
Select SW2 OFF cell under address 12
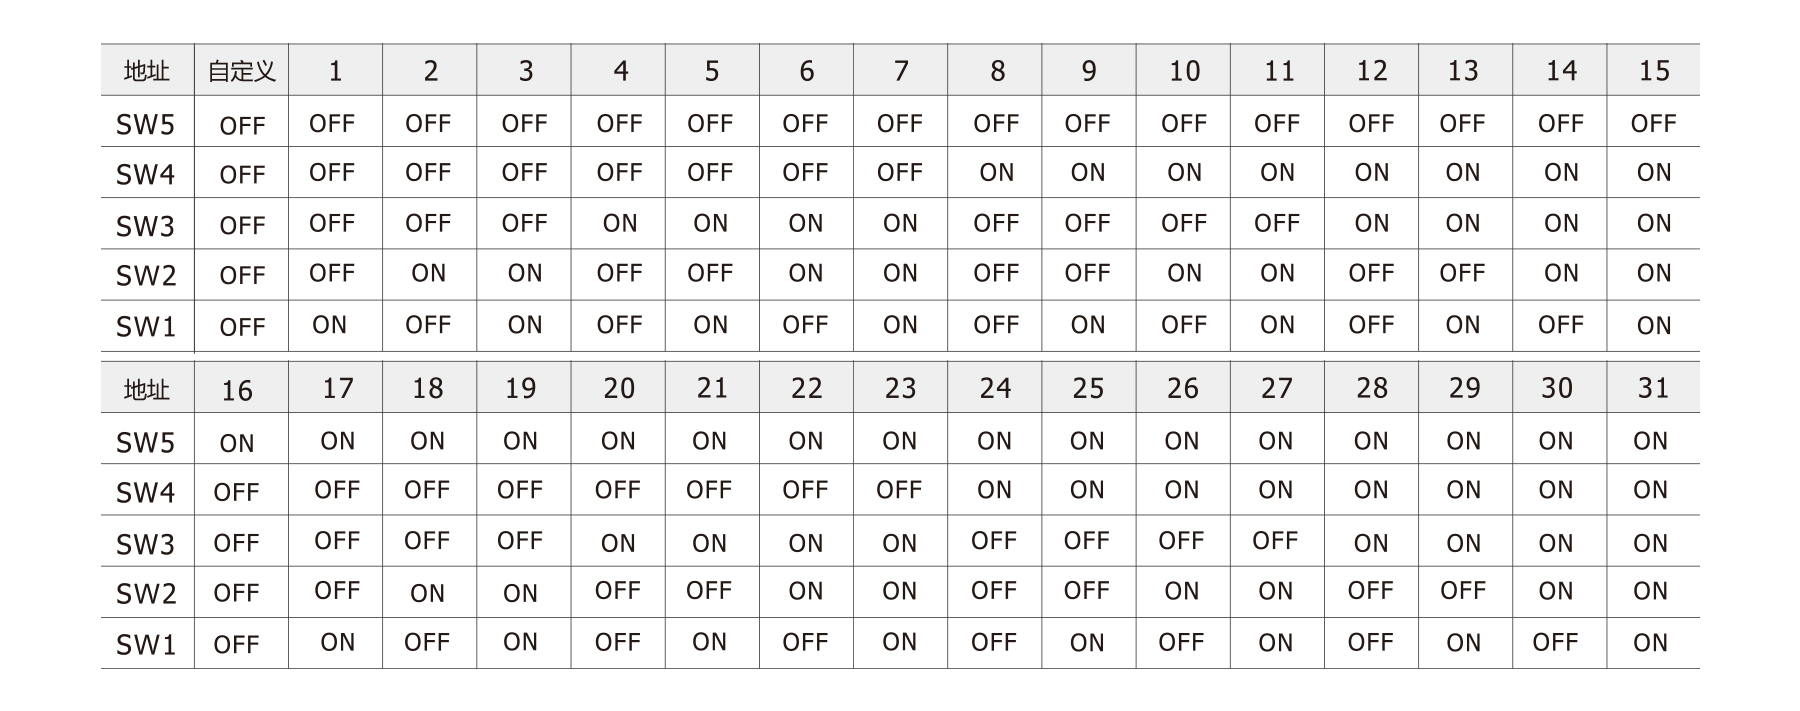(1371, 273)
